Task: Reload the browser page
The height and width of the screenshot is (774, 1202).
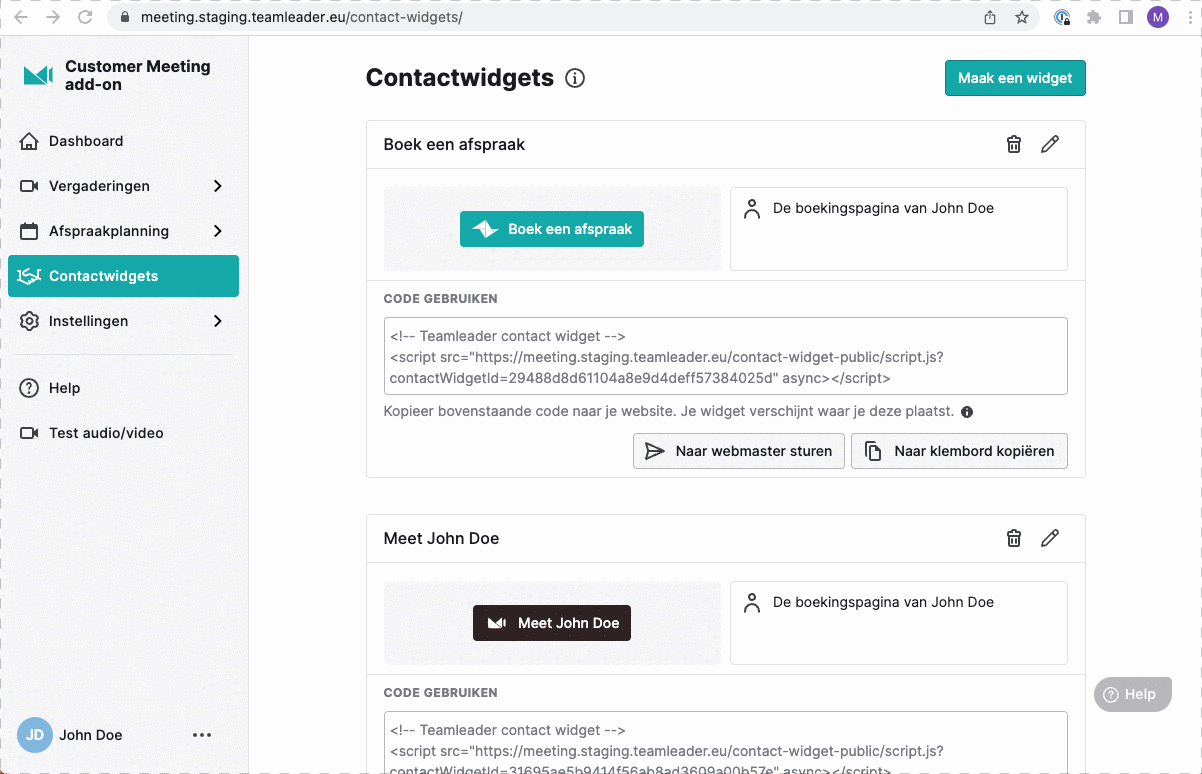Action: pyautogui.click(x=86, y=17)
